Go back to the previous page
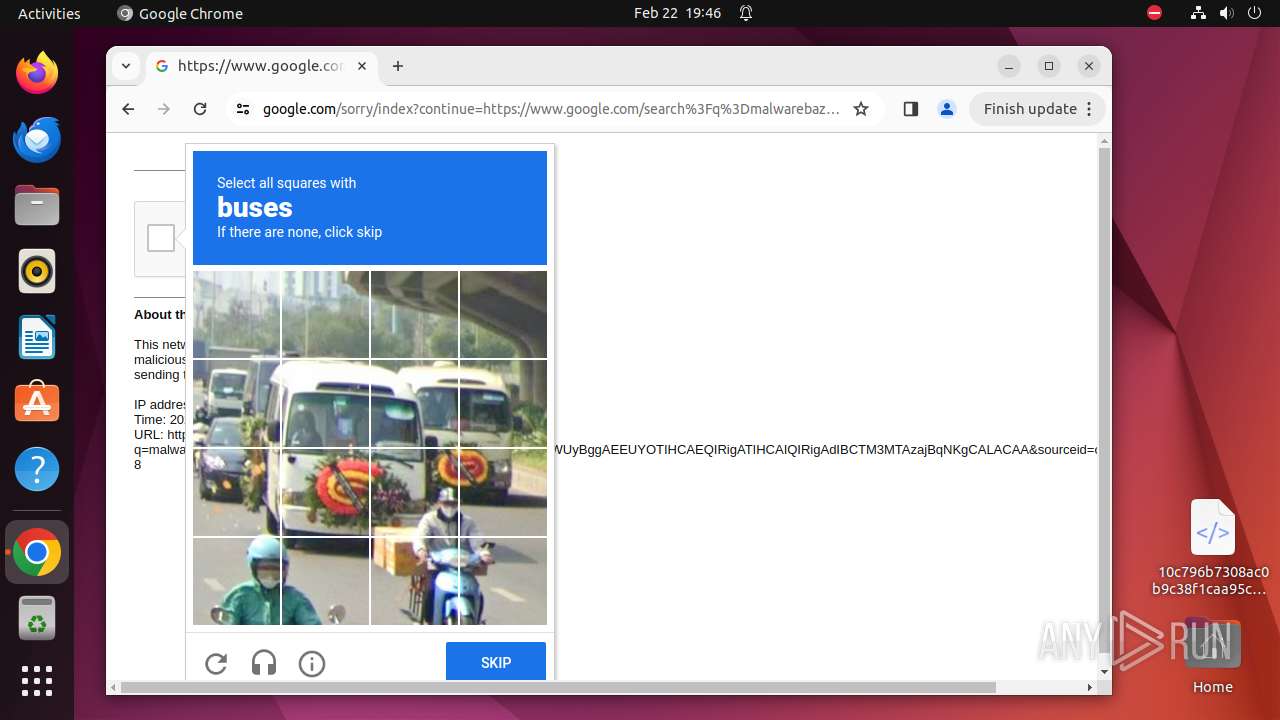Viewport: 1280px width, 720px height. (x=128, y=109)
